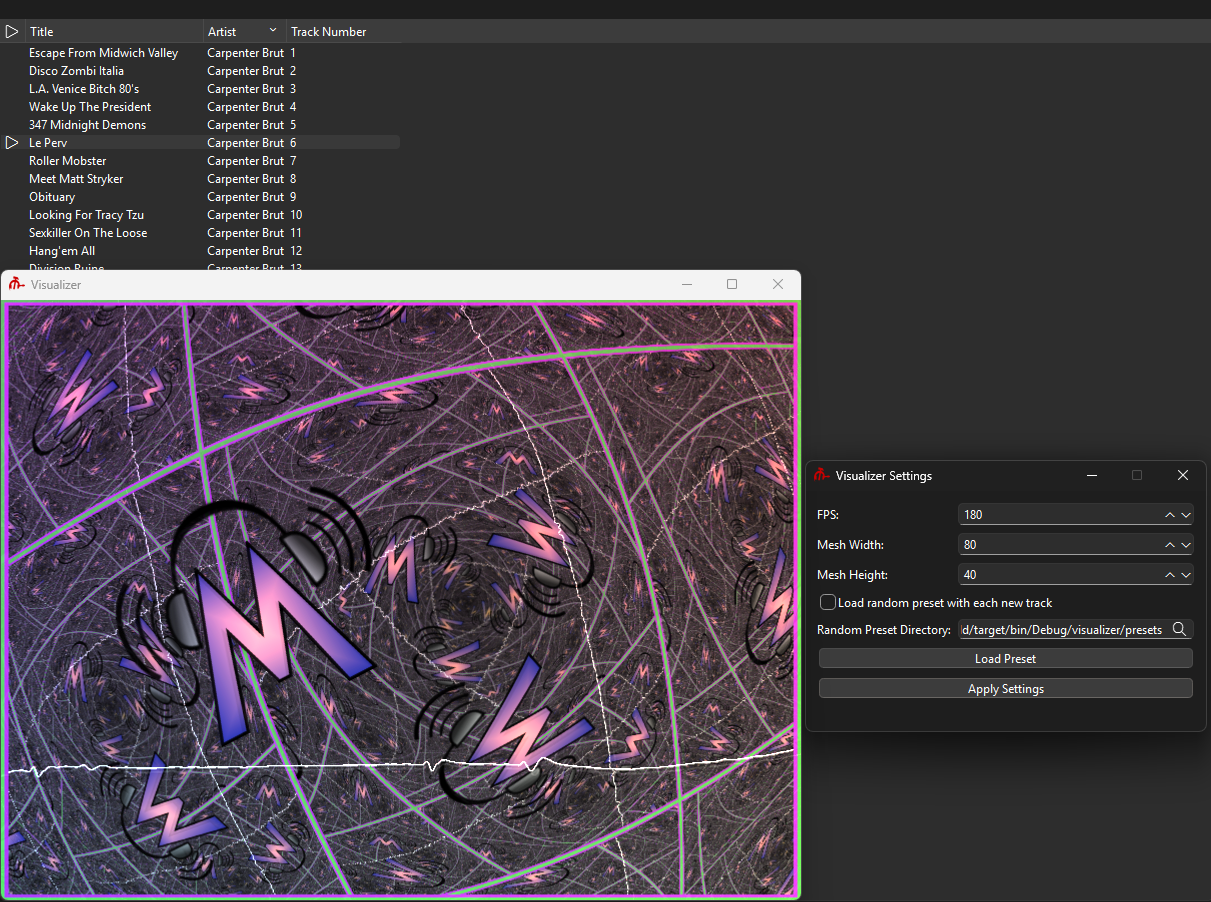Decrease FPS with the down arrow
The width and height of the screenshot is (1211, 902).
[x=1186, y=515]
